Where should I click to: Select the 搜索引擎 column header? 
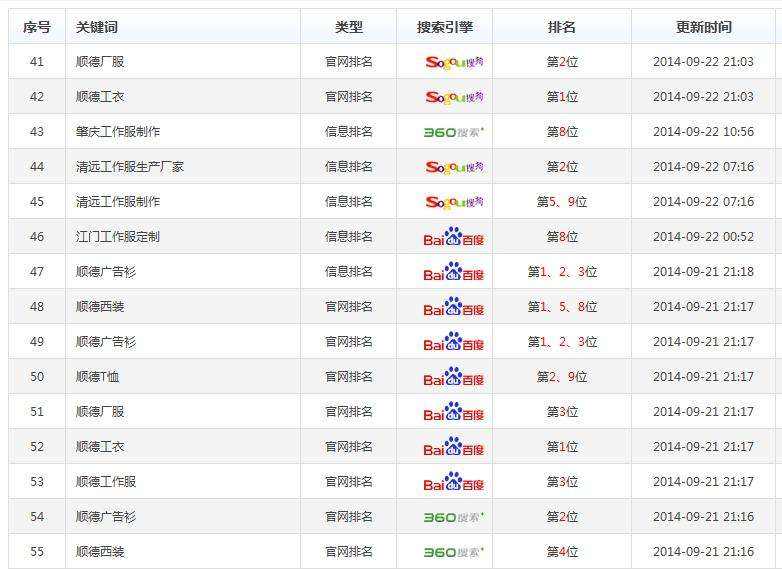(x=445, y=27)
